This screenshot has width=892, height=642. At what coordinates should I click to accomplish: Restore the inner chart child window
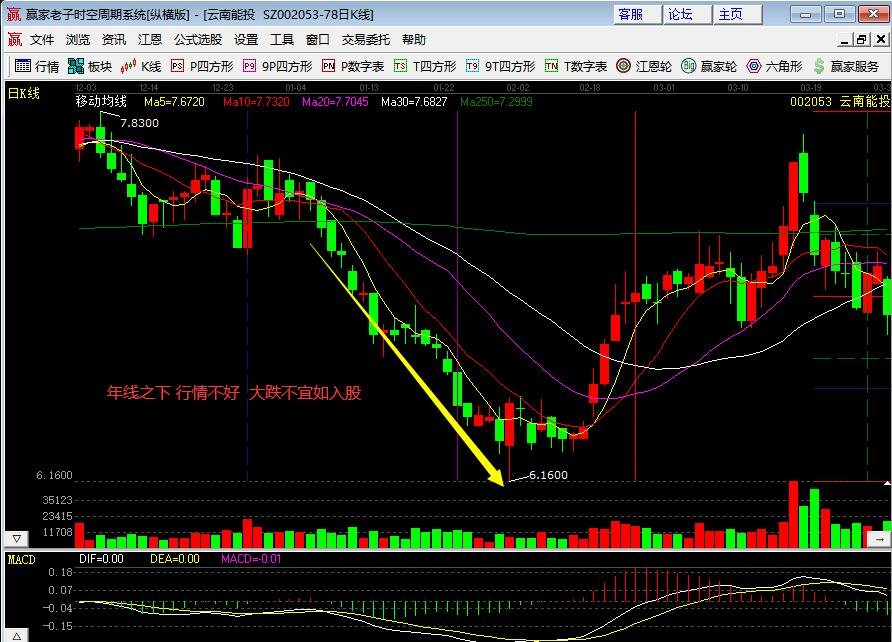pyautogui.click(x=862, y=40)
